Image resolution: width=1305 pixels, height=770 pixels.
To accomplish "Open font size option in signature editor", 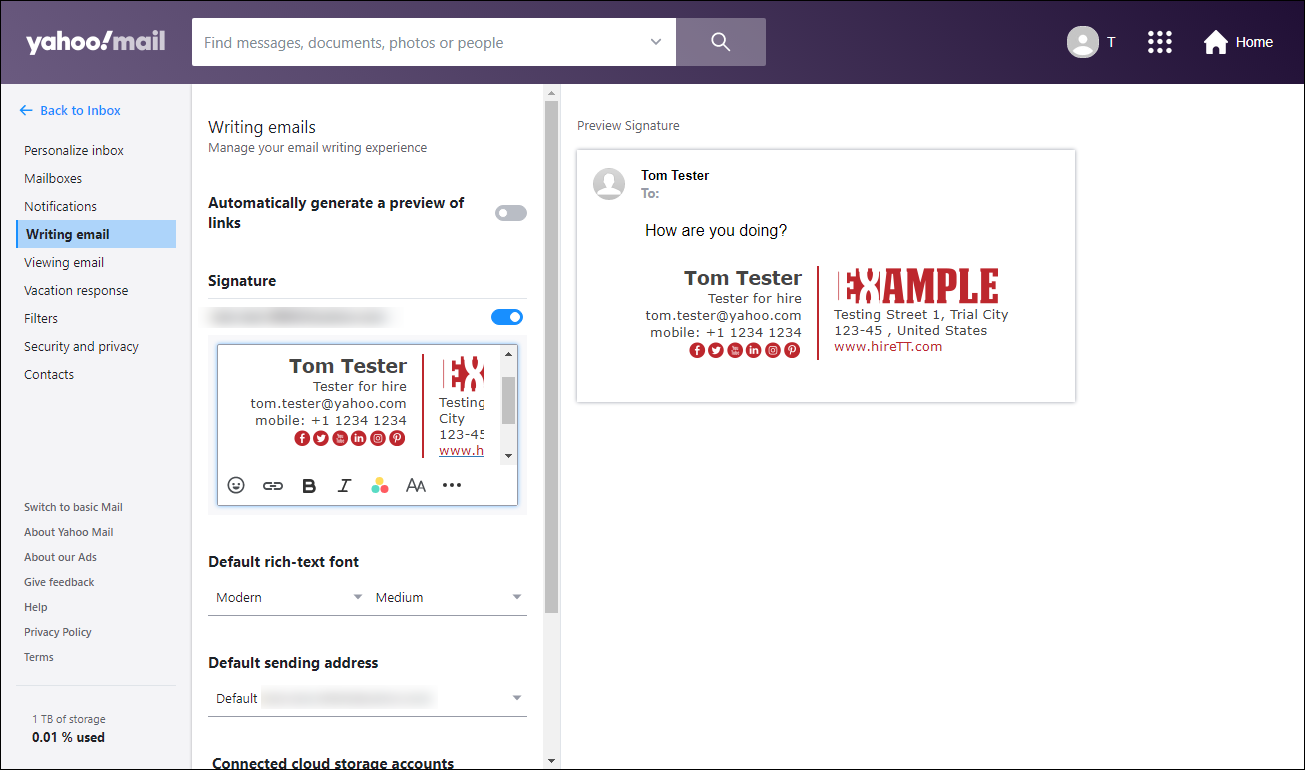I will [x=416, y=485].
